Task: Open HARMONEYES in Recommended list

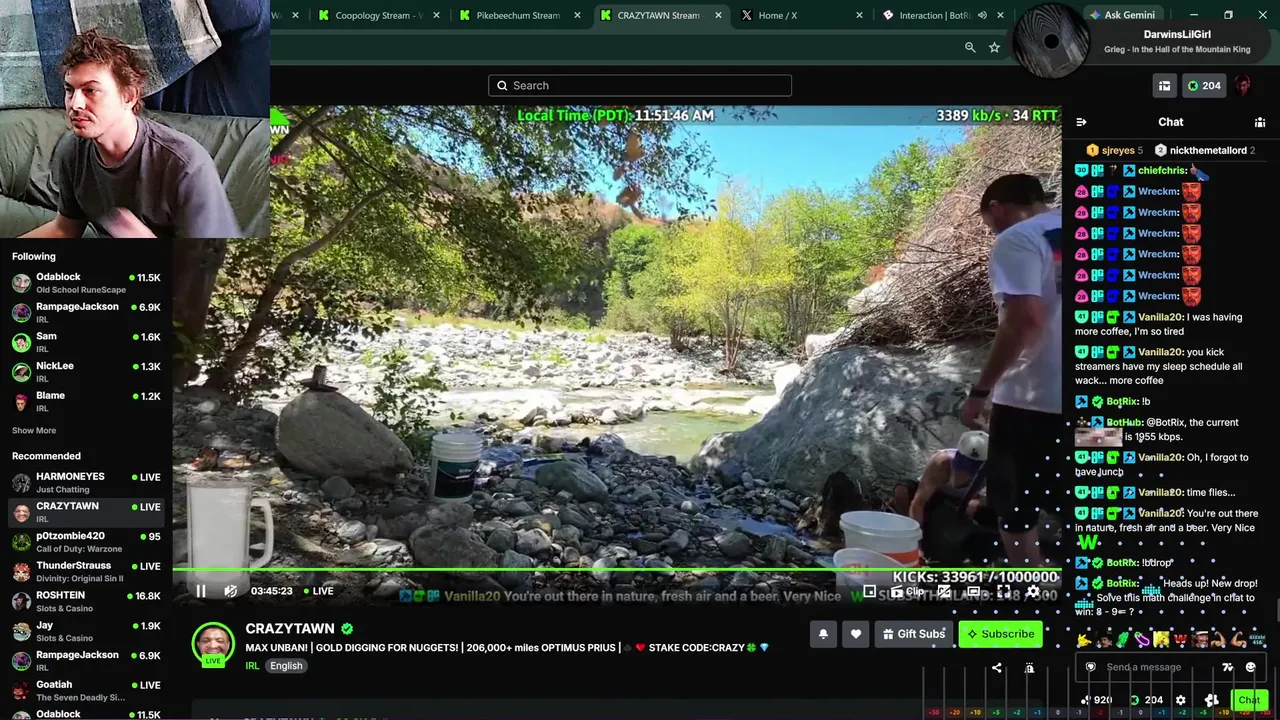Action: [x=86, y=483]
